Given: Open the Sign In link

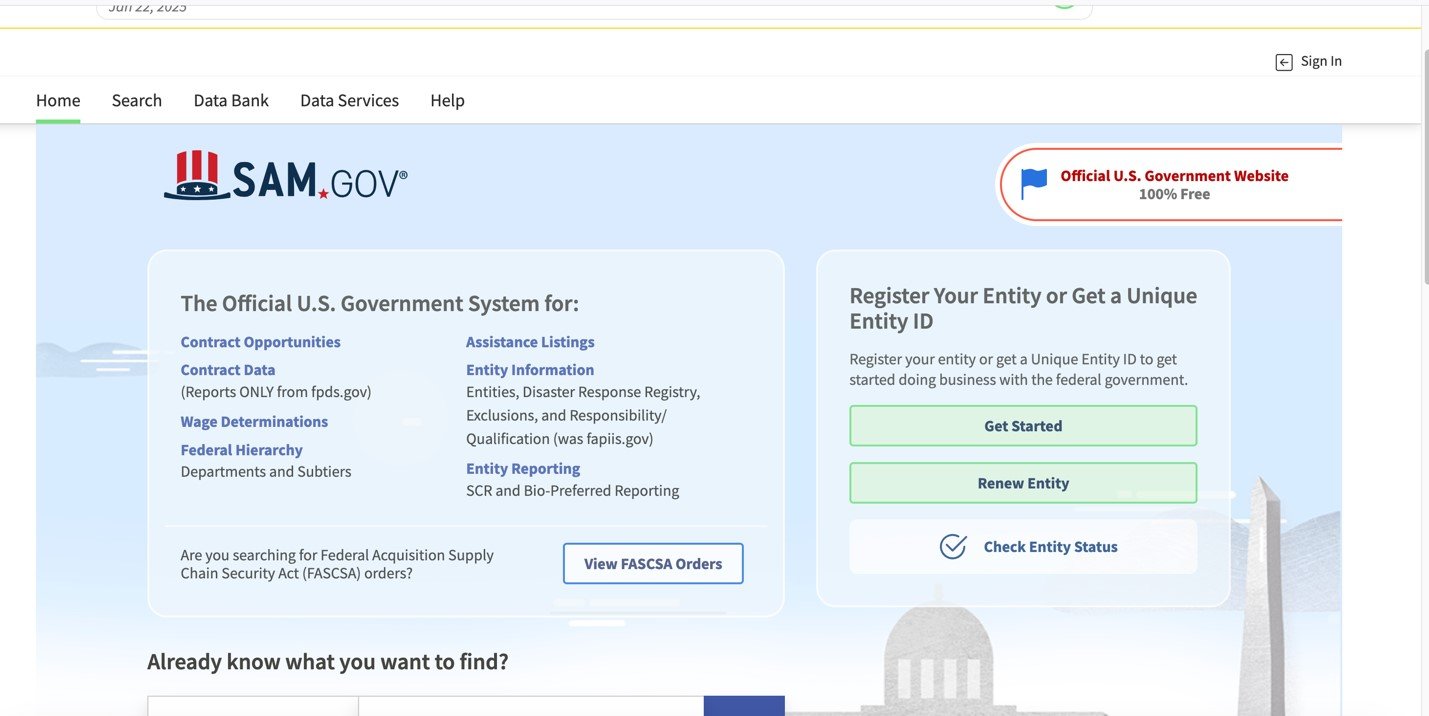Looking at the screenshot, I should click(x=1321, y=61).
